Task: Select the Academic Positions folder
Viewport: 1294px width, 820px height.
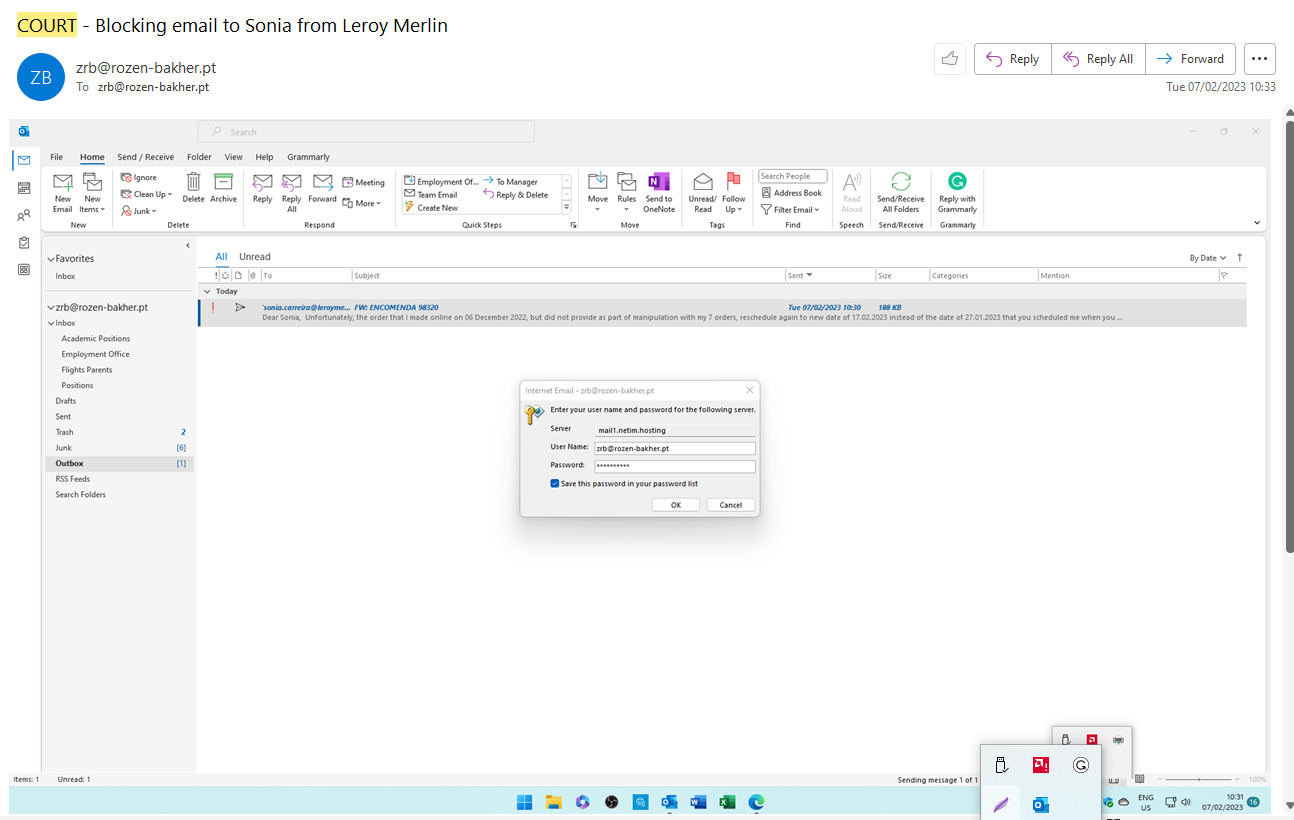Action: tap(96, 339)
